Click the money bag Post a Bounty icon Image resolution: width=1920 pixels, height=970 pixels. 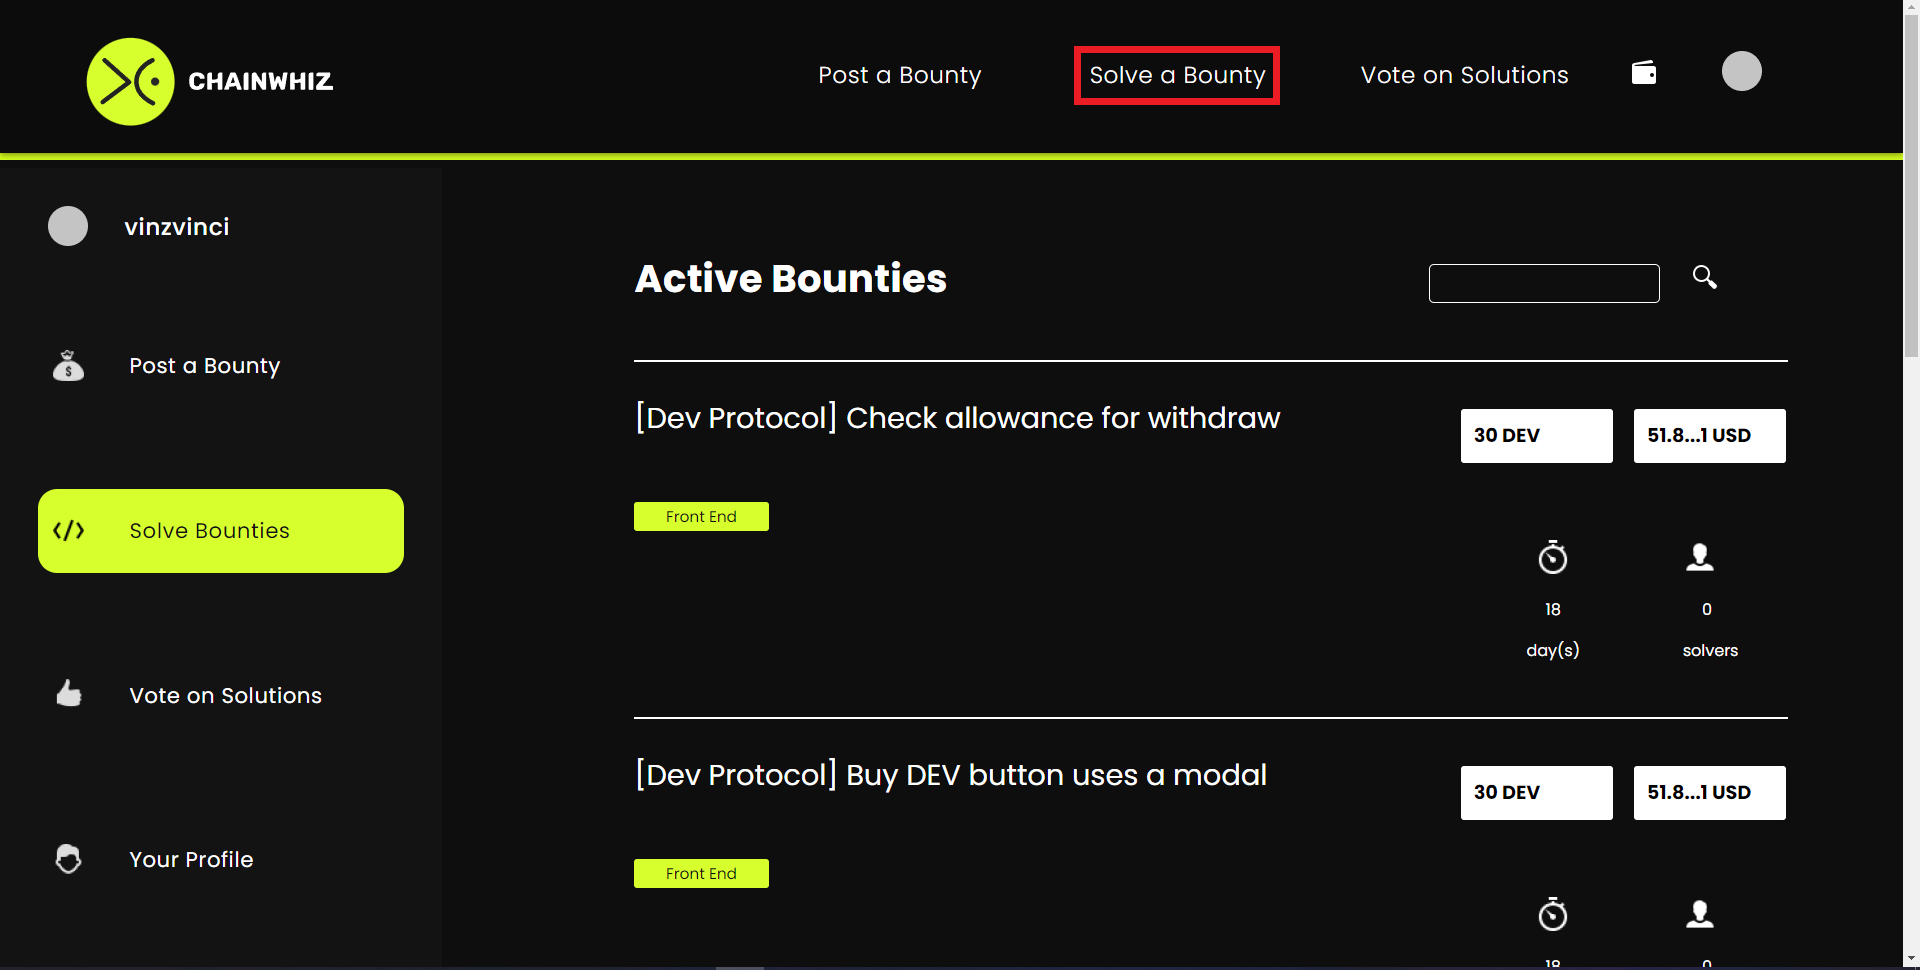click(68, 366)
